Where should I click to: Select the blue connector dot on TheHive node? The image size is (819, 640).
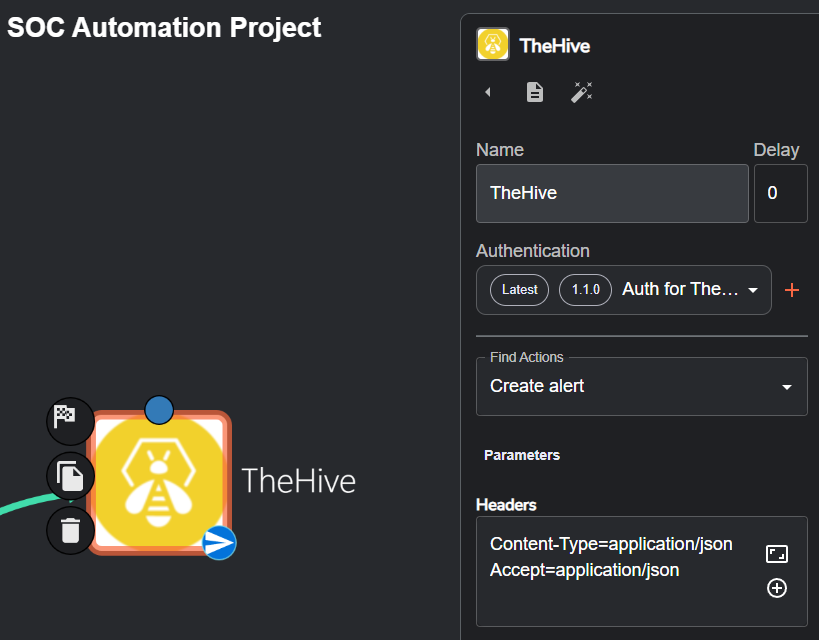click(159, 410)
